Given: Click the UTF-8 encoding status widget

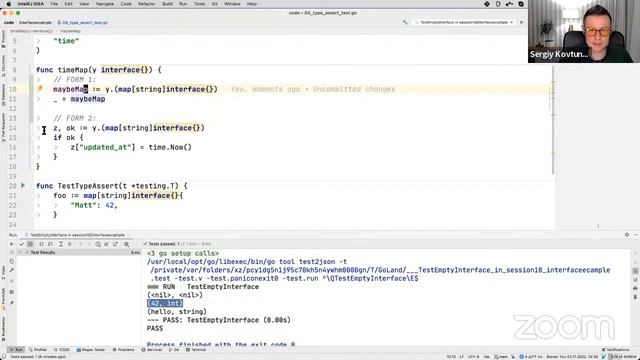Looking at the screenshot, I should tap(473, 357).
